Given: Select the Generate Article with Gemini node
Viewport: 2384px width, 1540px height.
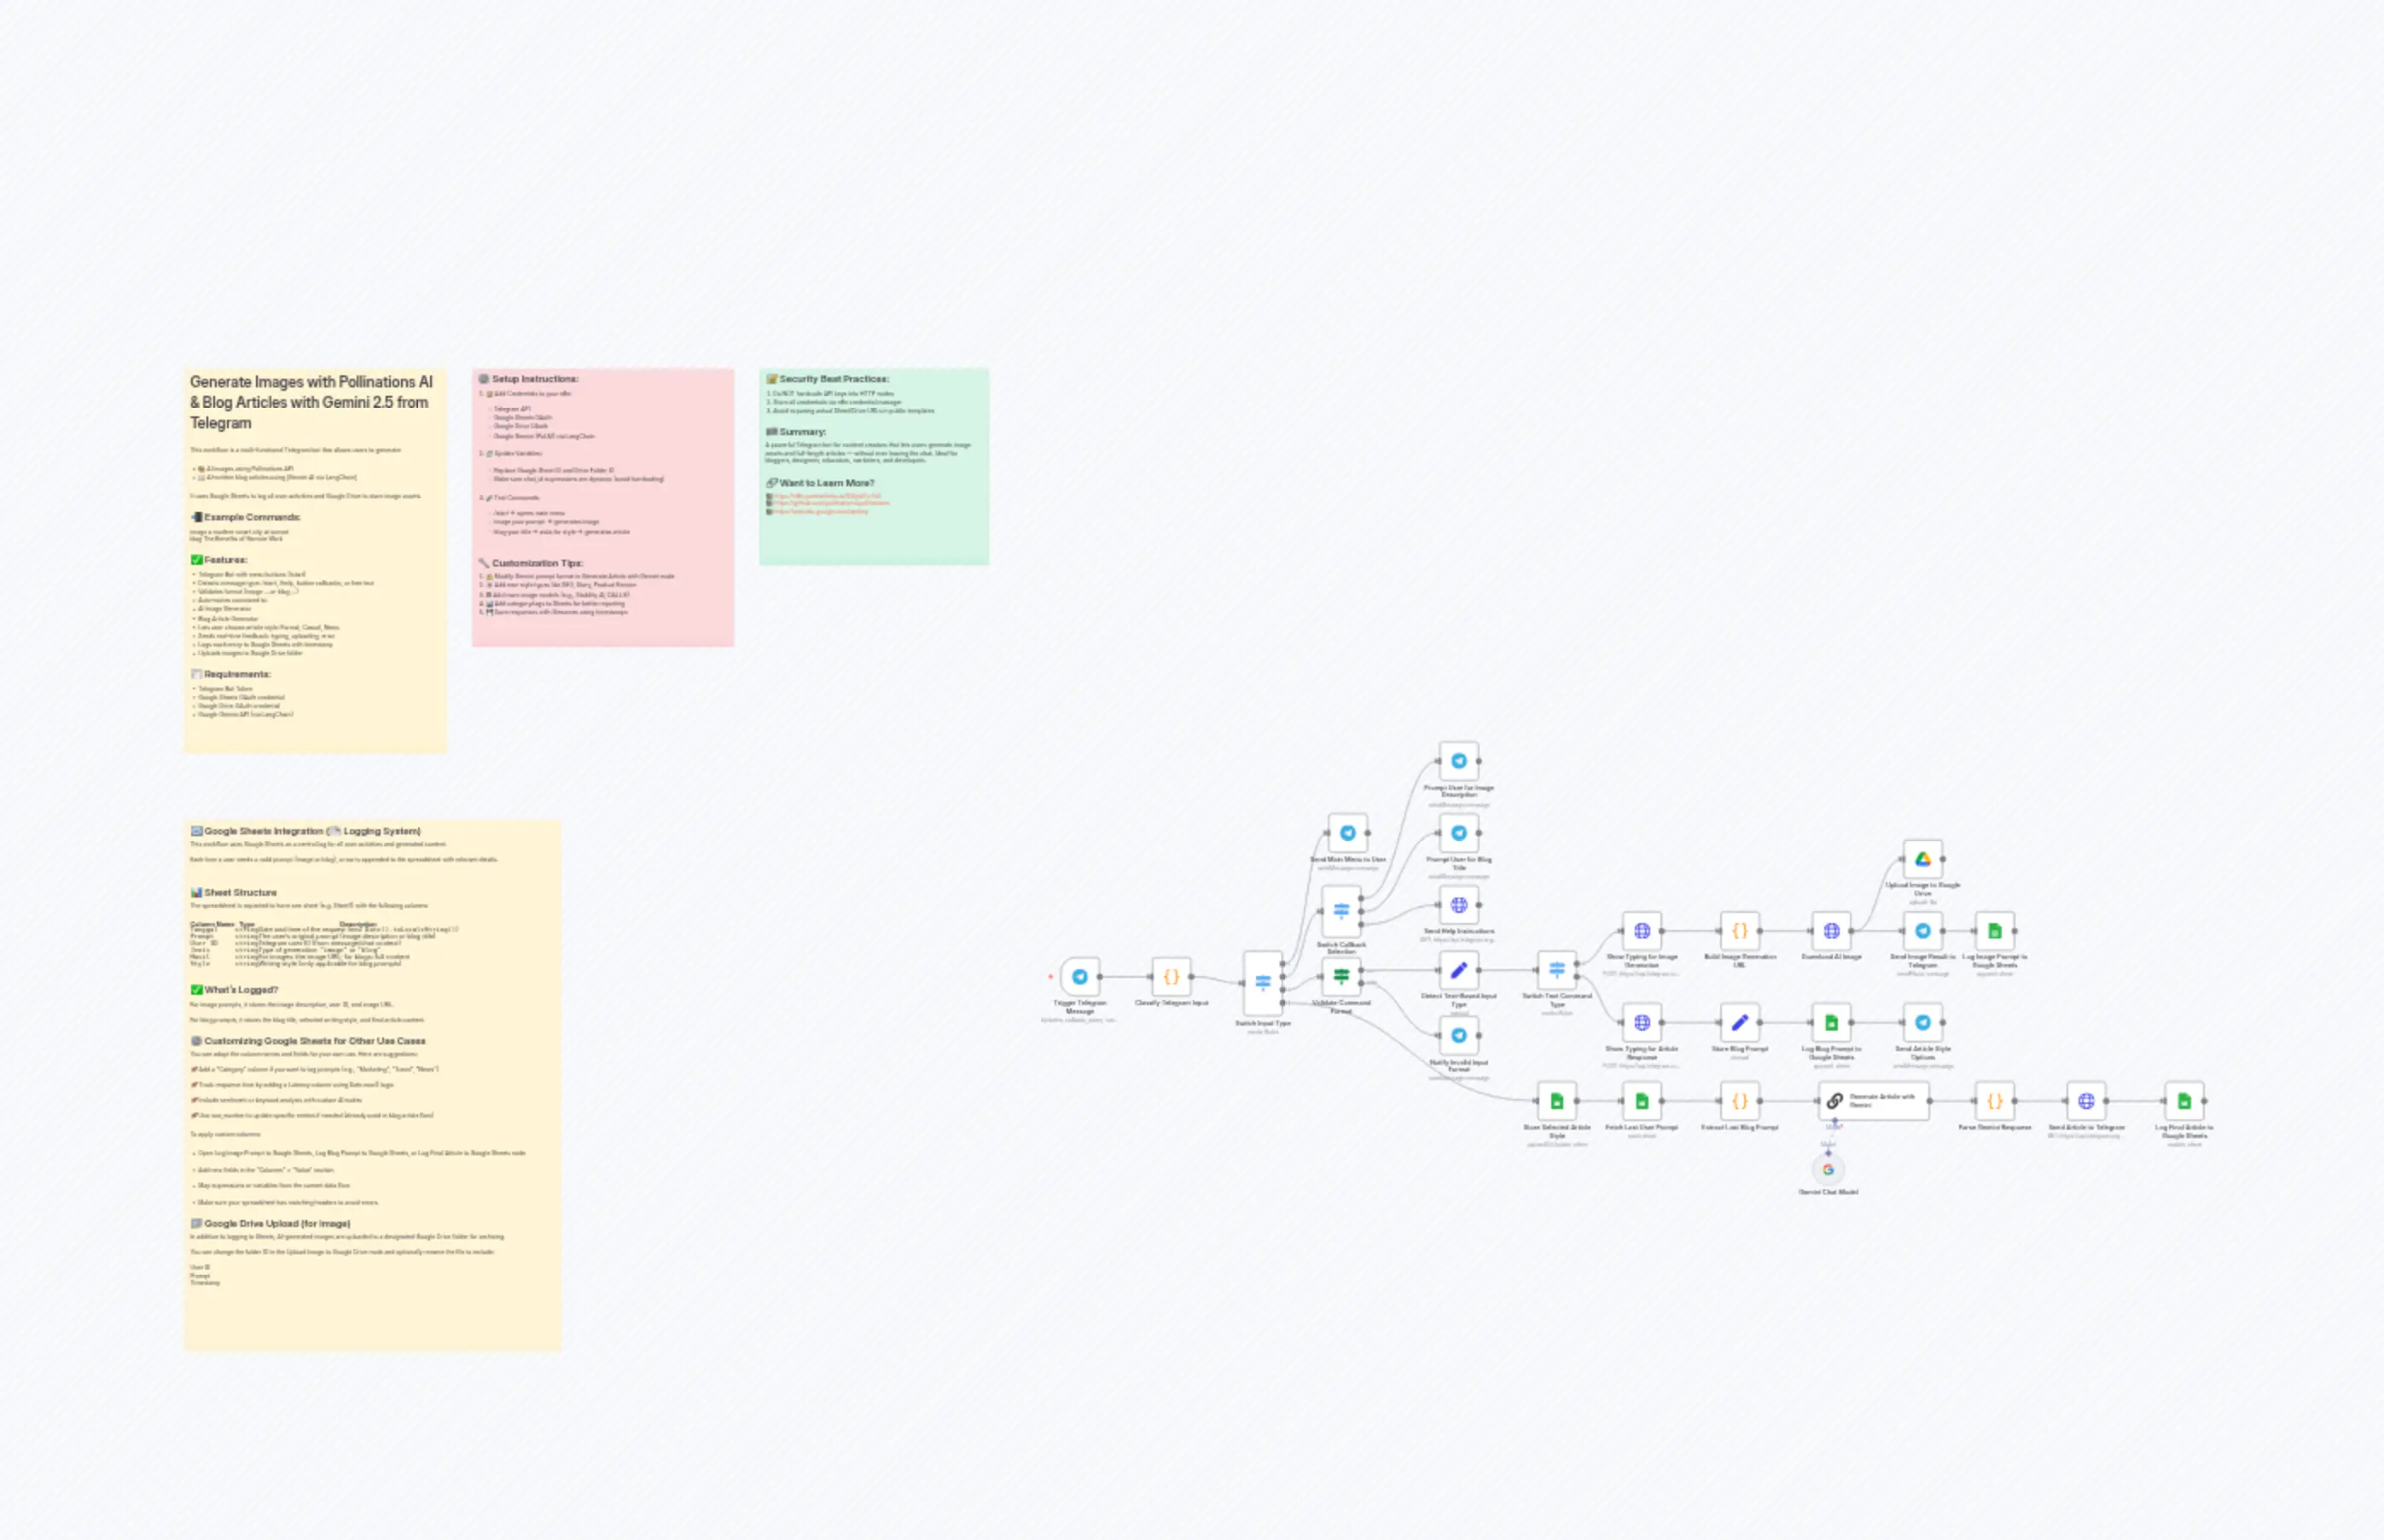Looking at the screenshot, I should click(1874, 1101).
